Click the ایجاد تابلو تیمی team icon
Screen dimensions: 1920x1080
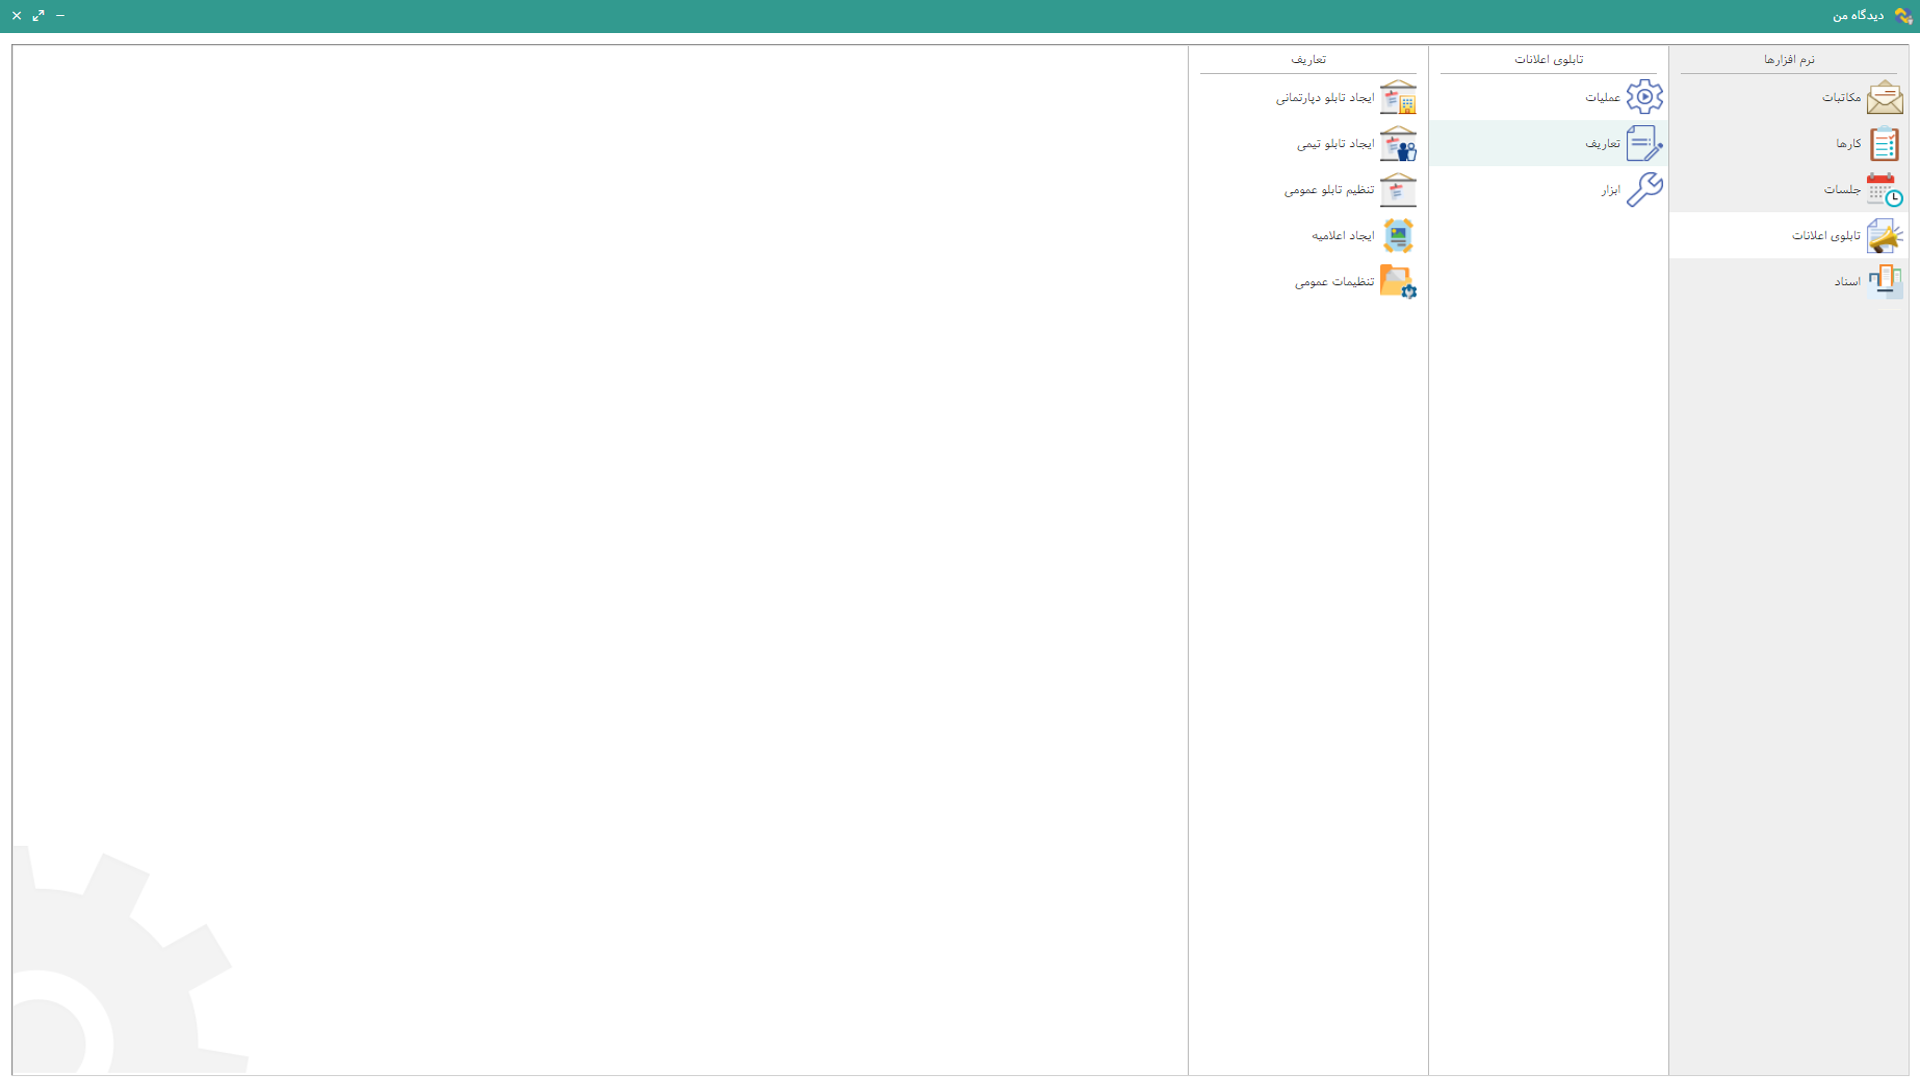pos(1398,144)
